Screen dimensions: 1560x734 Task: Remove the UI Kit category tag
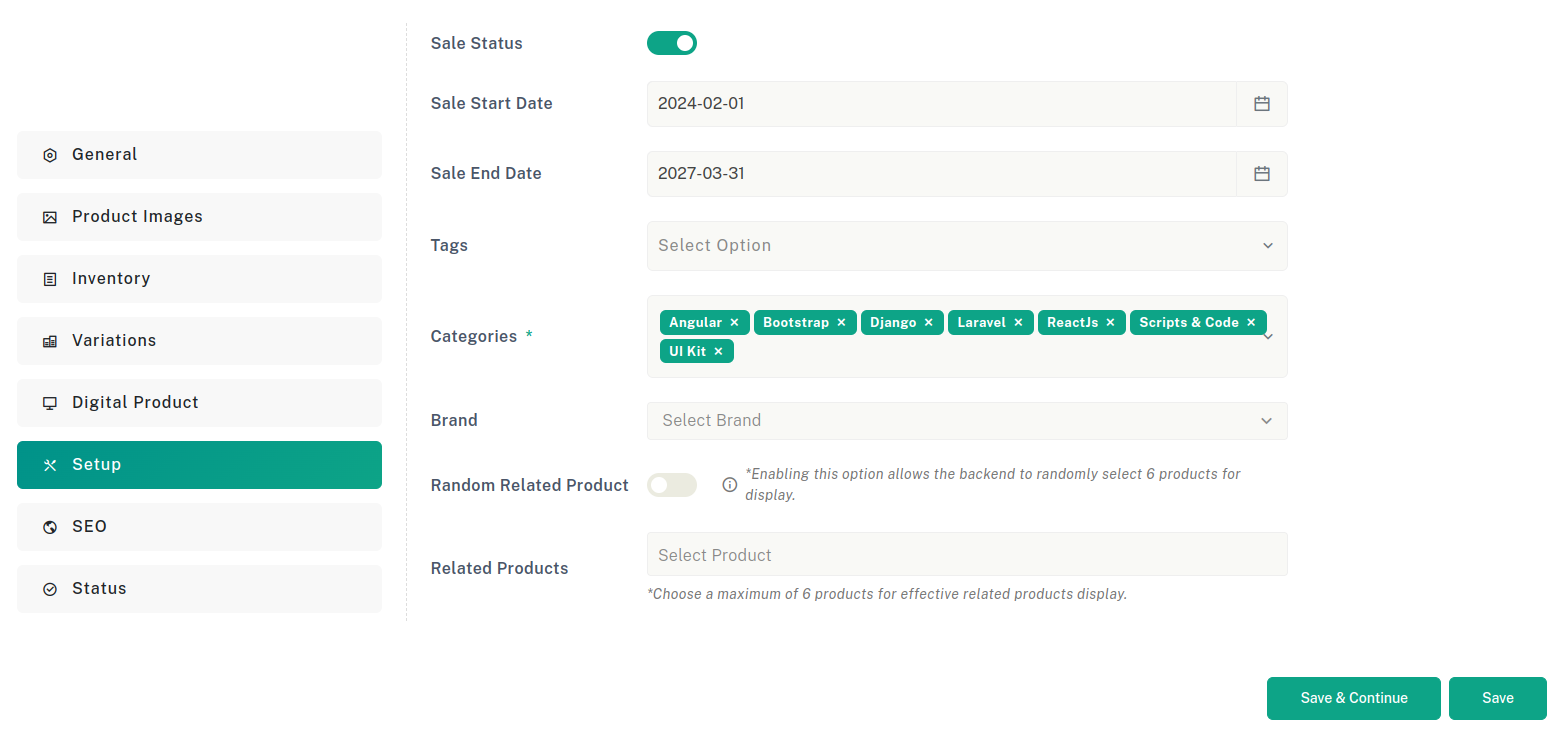click(x=718, y=352)
